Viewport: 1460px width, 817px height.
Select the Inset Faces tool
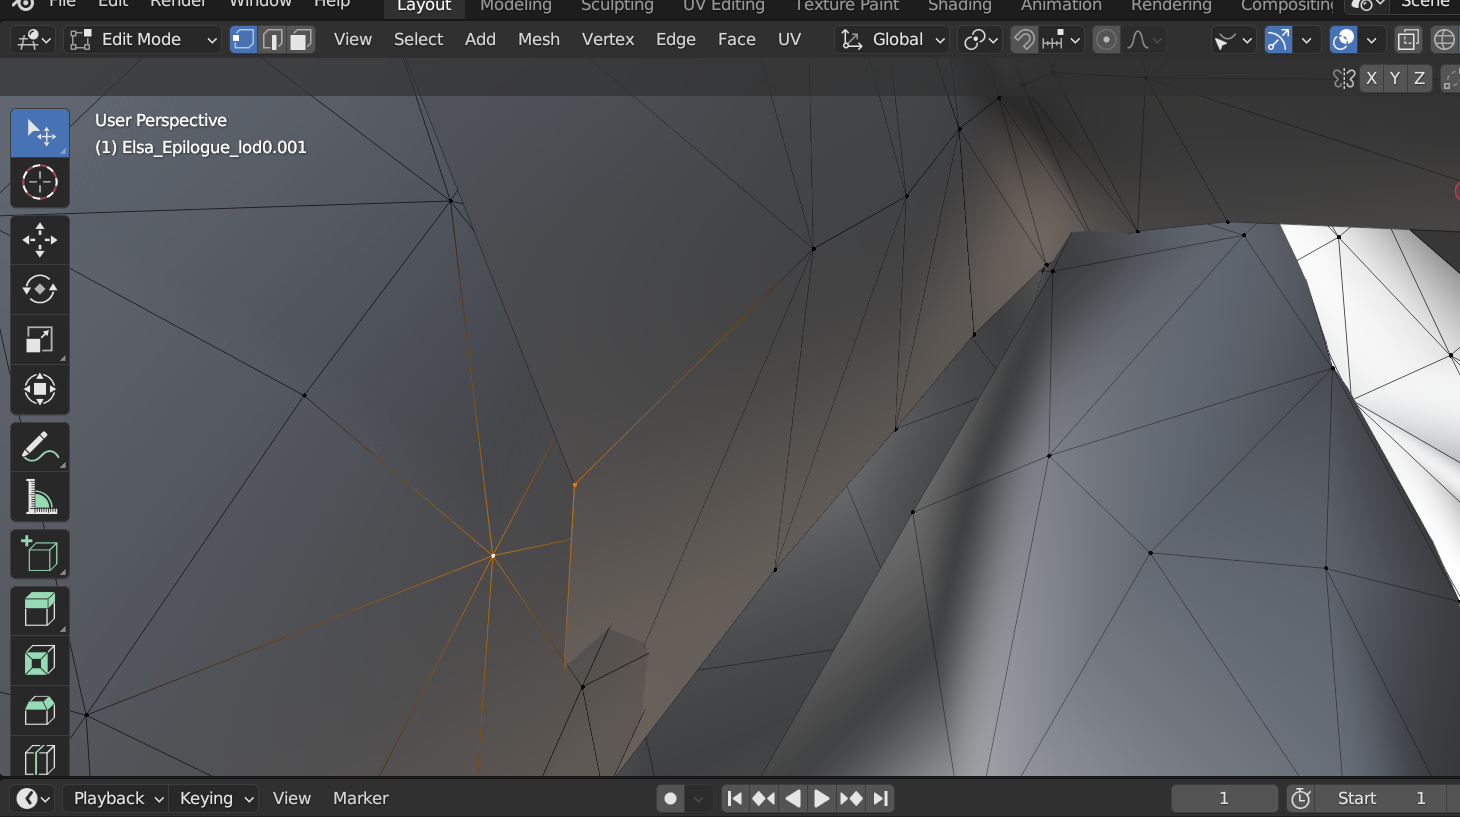tap(40, 660)
